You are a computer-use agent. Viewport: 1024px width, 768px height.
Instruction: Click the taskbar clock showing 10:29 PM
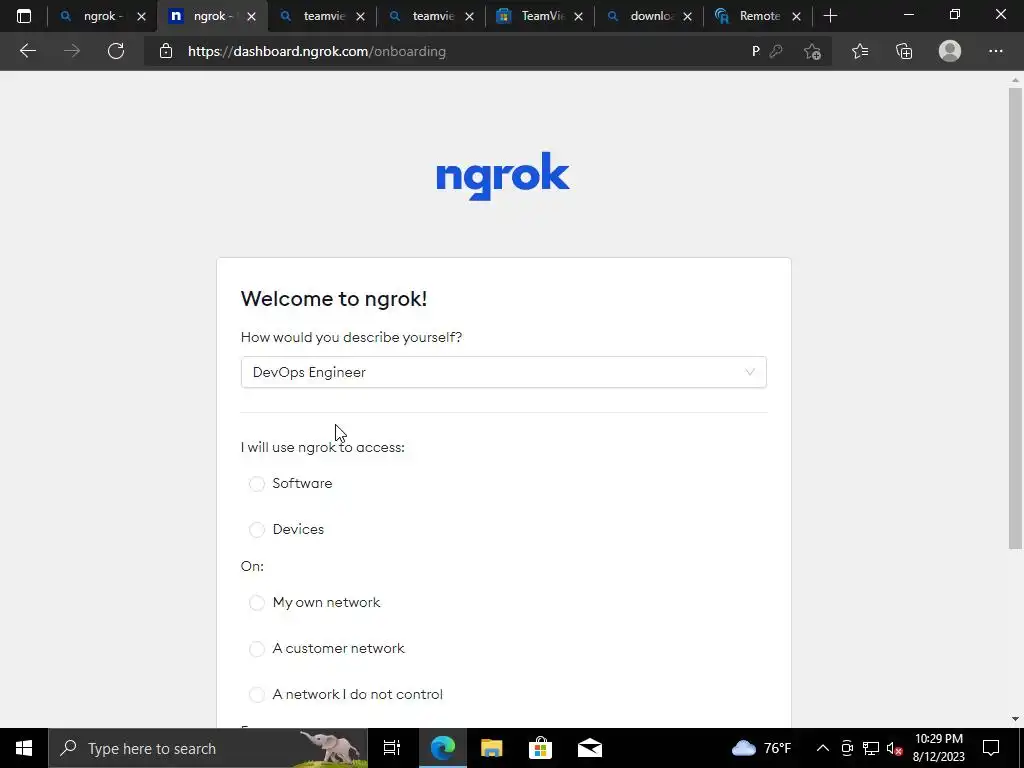[939, 748]
